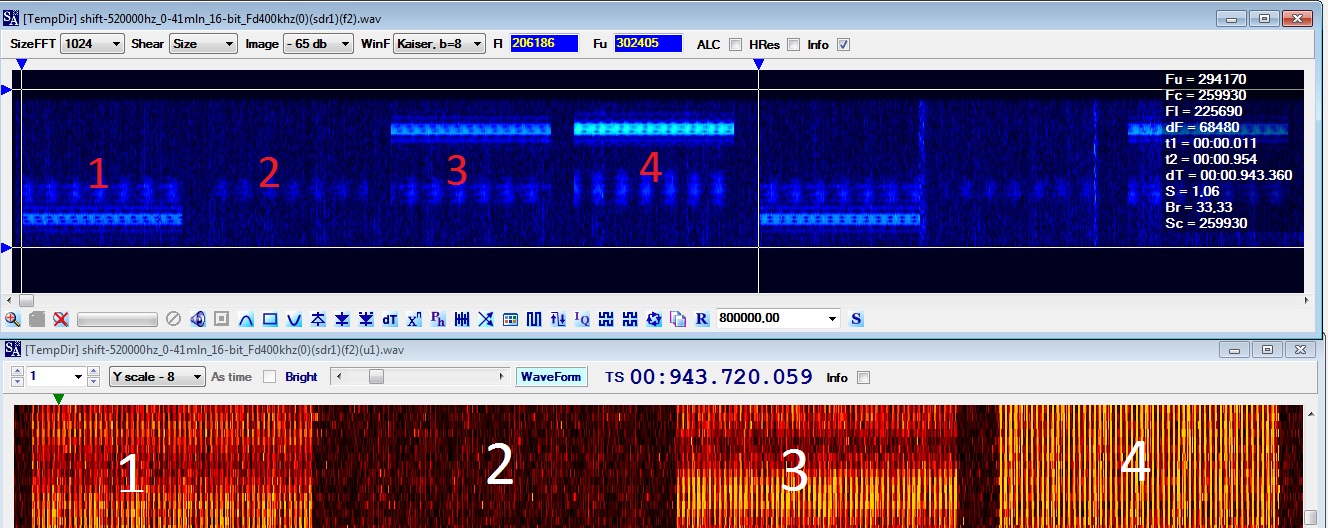Maximize the lower waveform window
The image size is (1328, 528).
tap(1266, 349)
